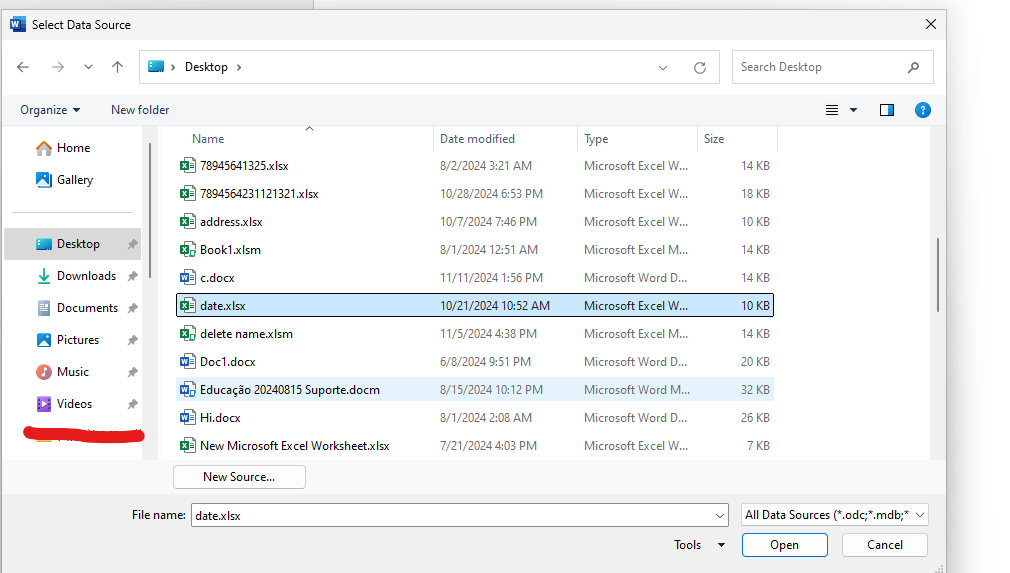This screenshot has width=1010, height=573.
Task: Select address.xlsx in the file list
Action: (x=475, y=222)
